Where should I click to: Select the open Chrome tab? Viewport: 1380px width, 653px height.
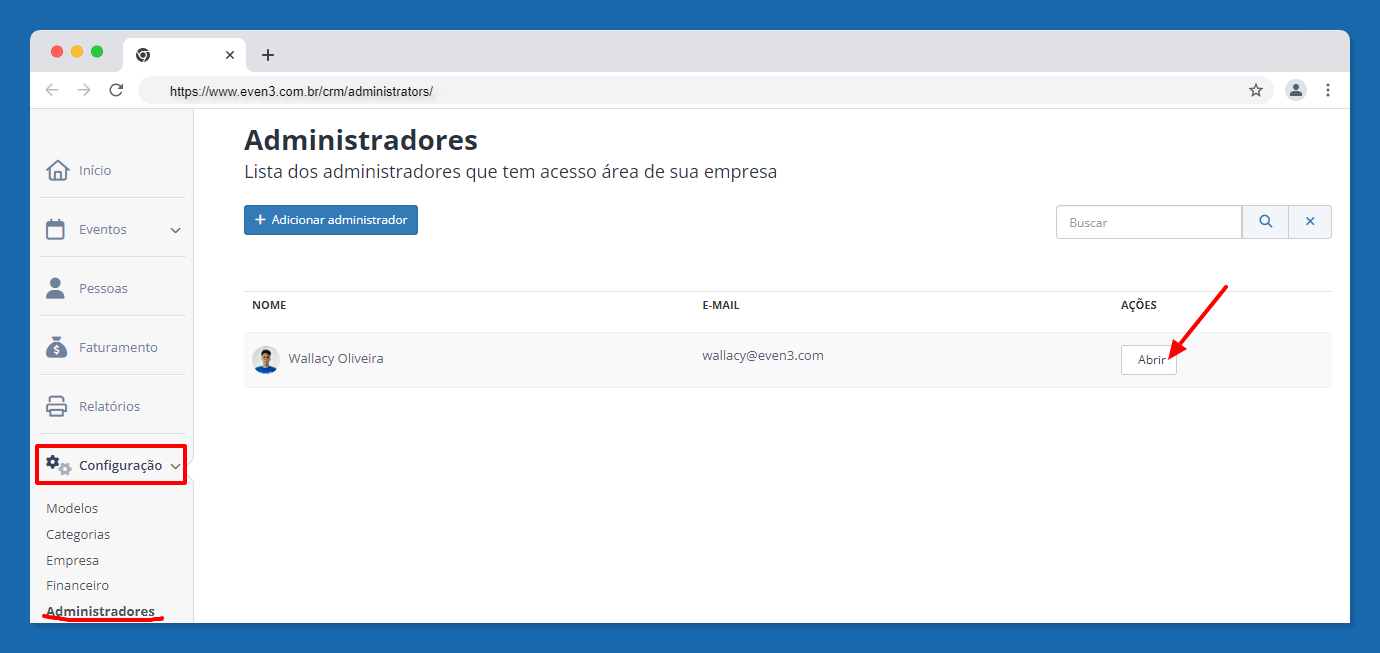pyautogui.click(x=184, y=55)
